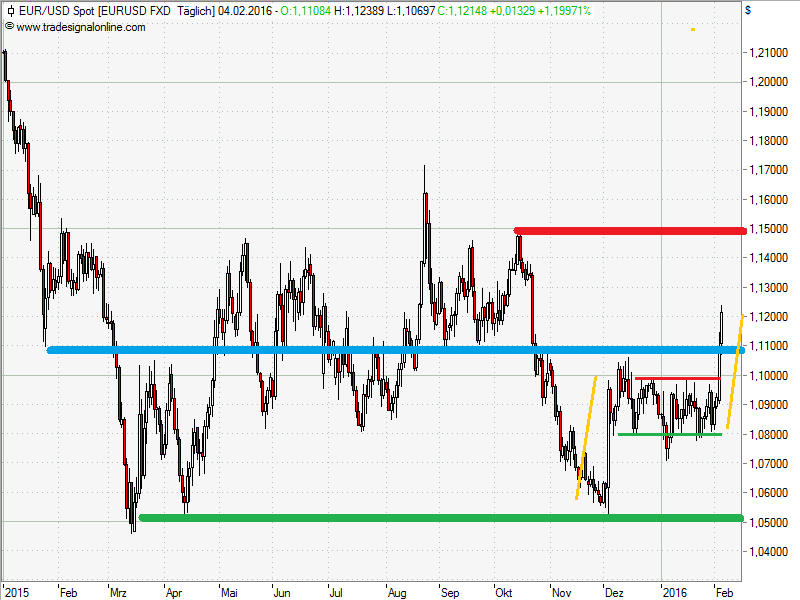Click the EUR/USD Spot chart title

(x=57, y=11)
